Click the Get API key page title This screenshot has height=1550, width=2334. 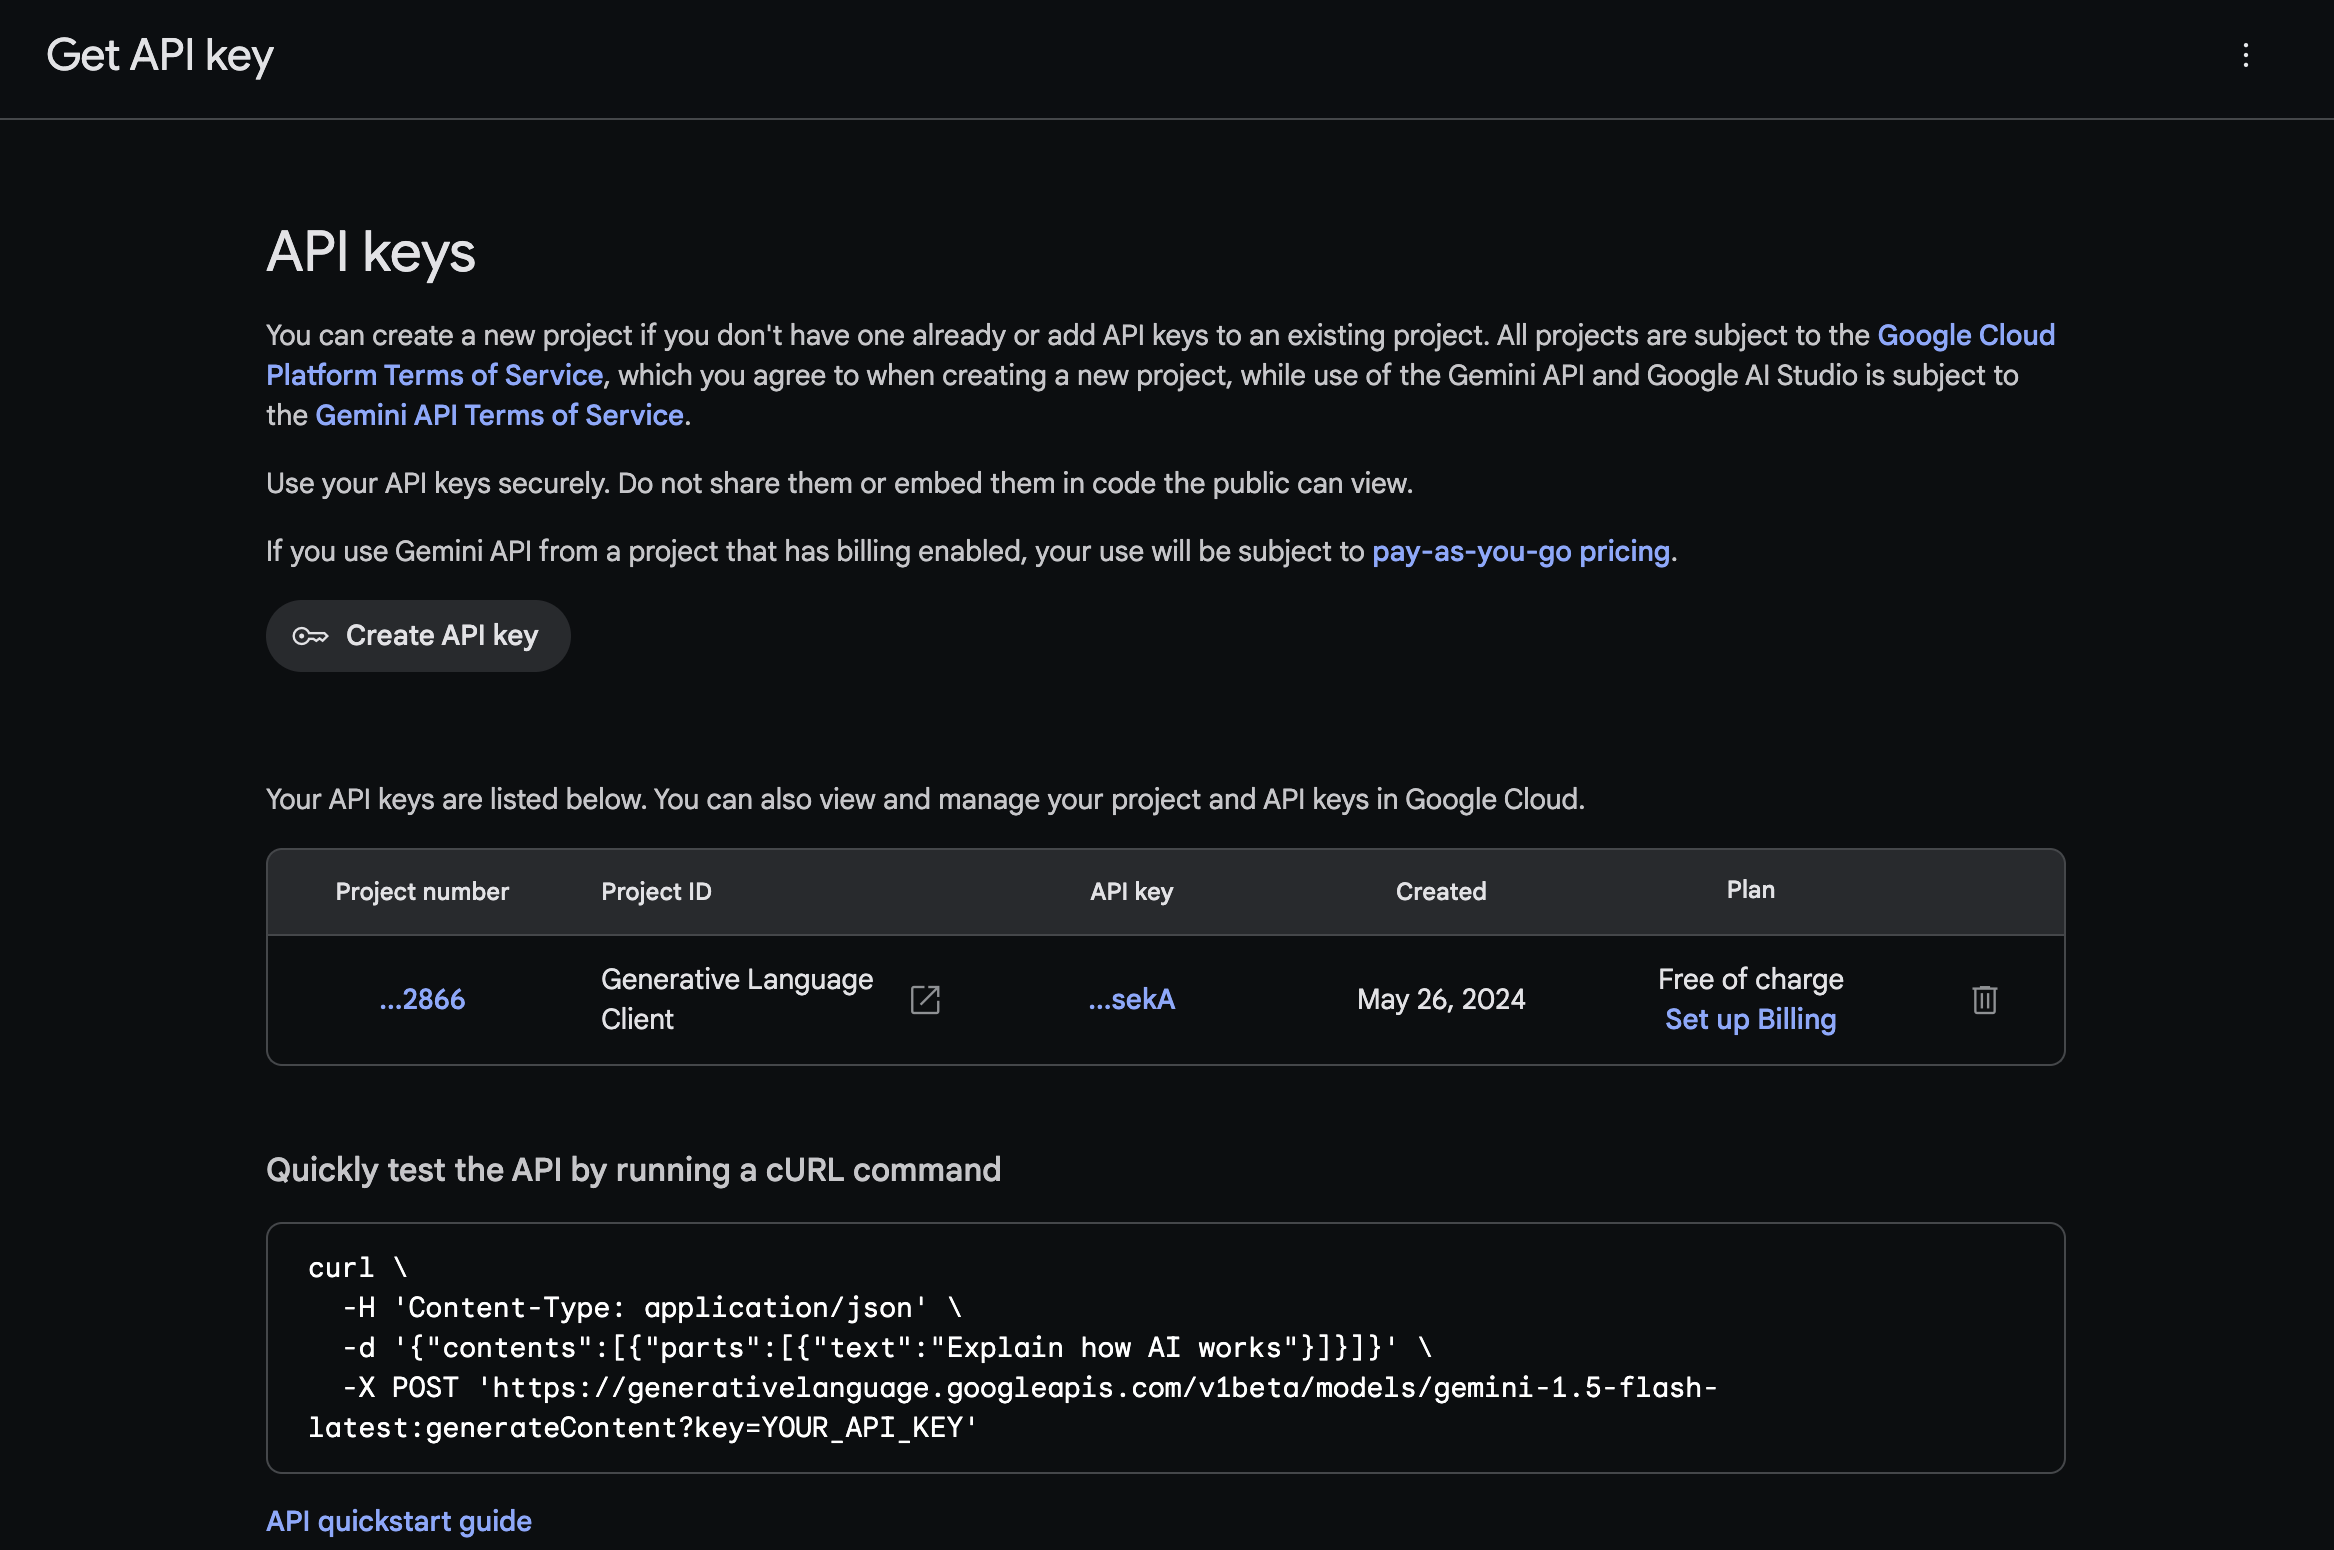(160, 56)
